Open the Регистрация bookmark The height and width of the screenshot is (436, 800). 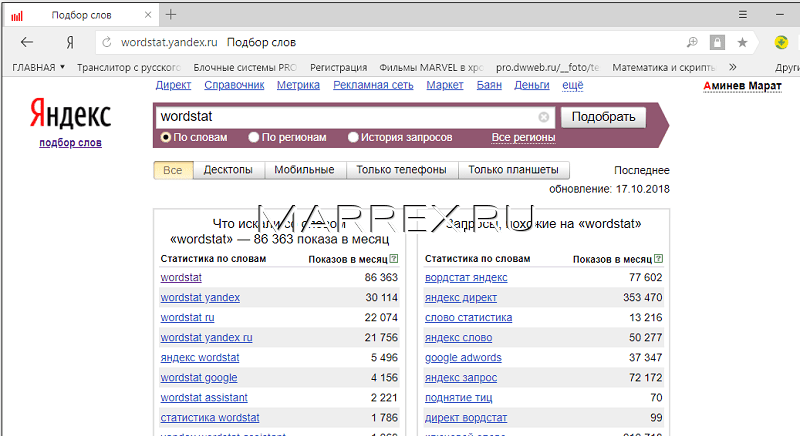coord(339,67)
